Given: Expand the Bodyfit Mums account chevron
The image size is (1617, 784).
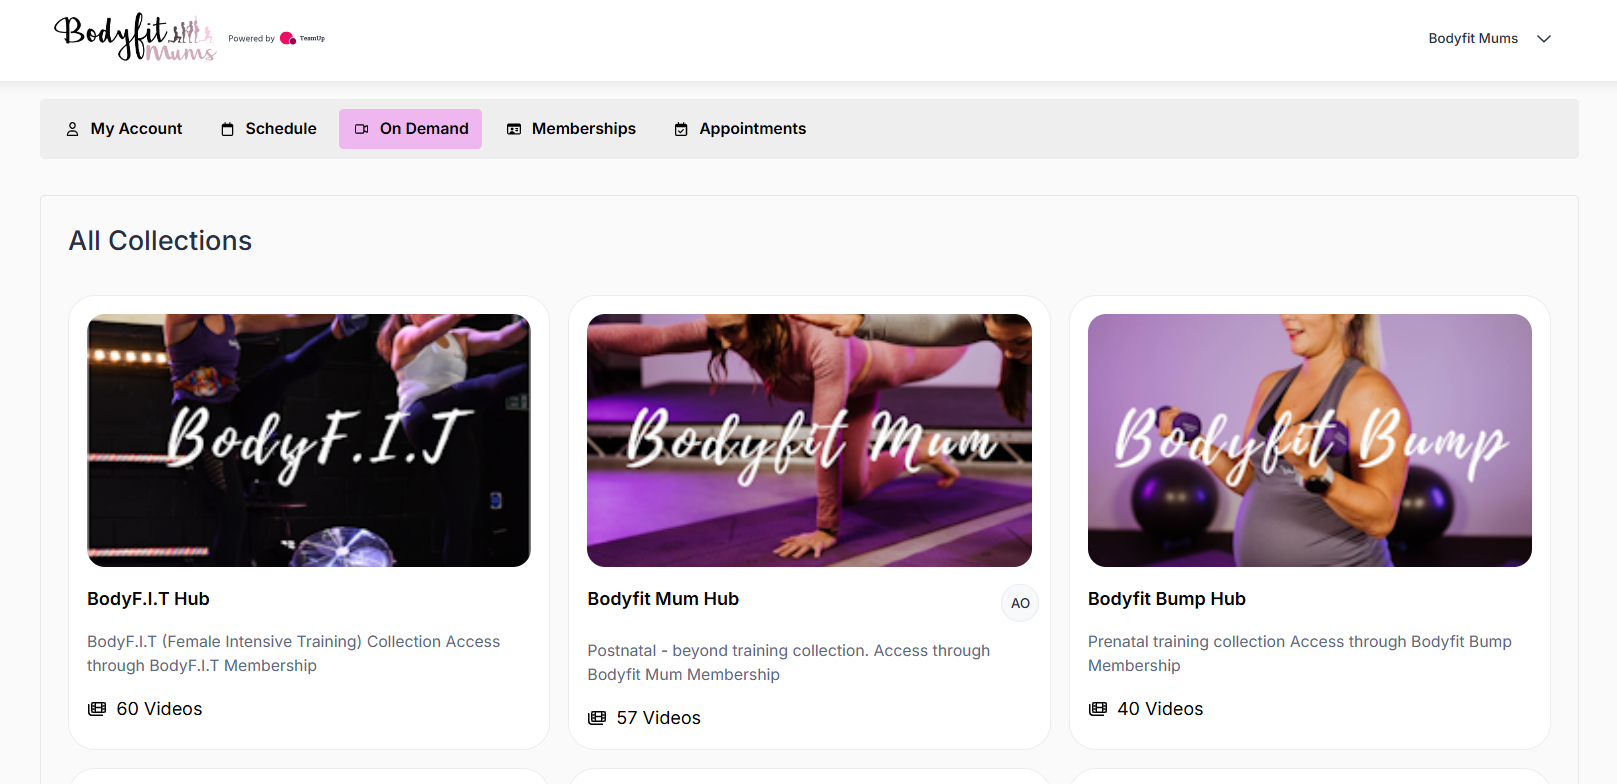Looking at the screenshot, I should [1544, 39].
